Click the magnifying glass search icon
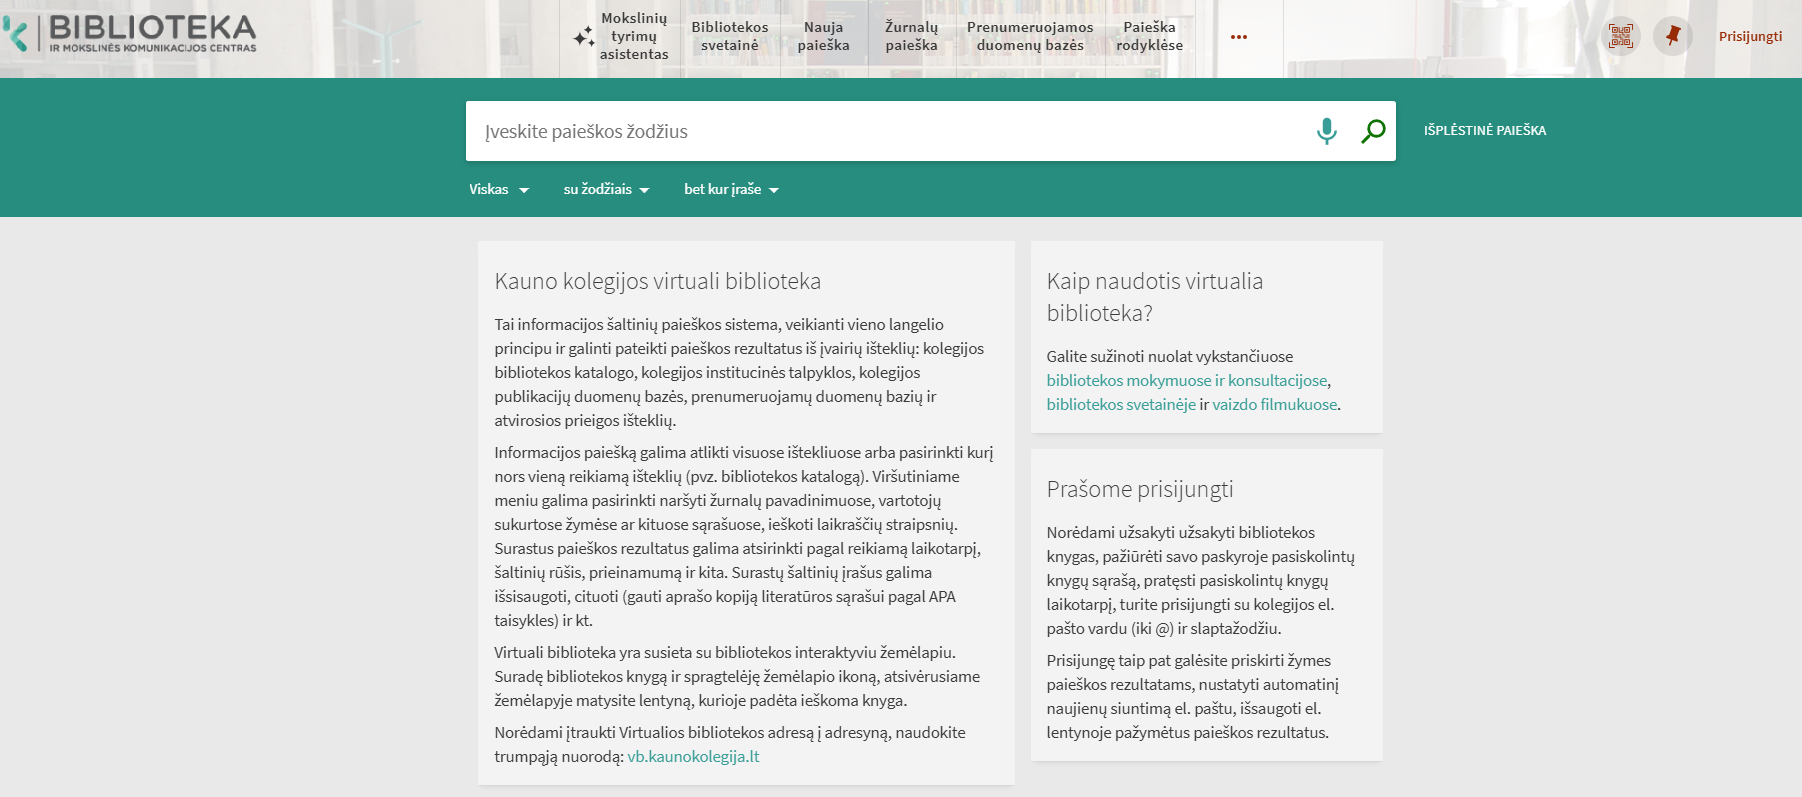Screen dimensions: 1802x797 click(x=1373, y=131)
